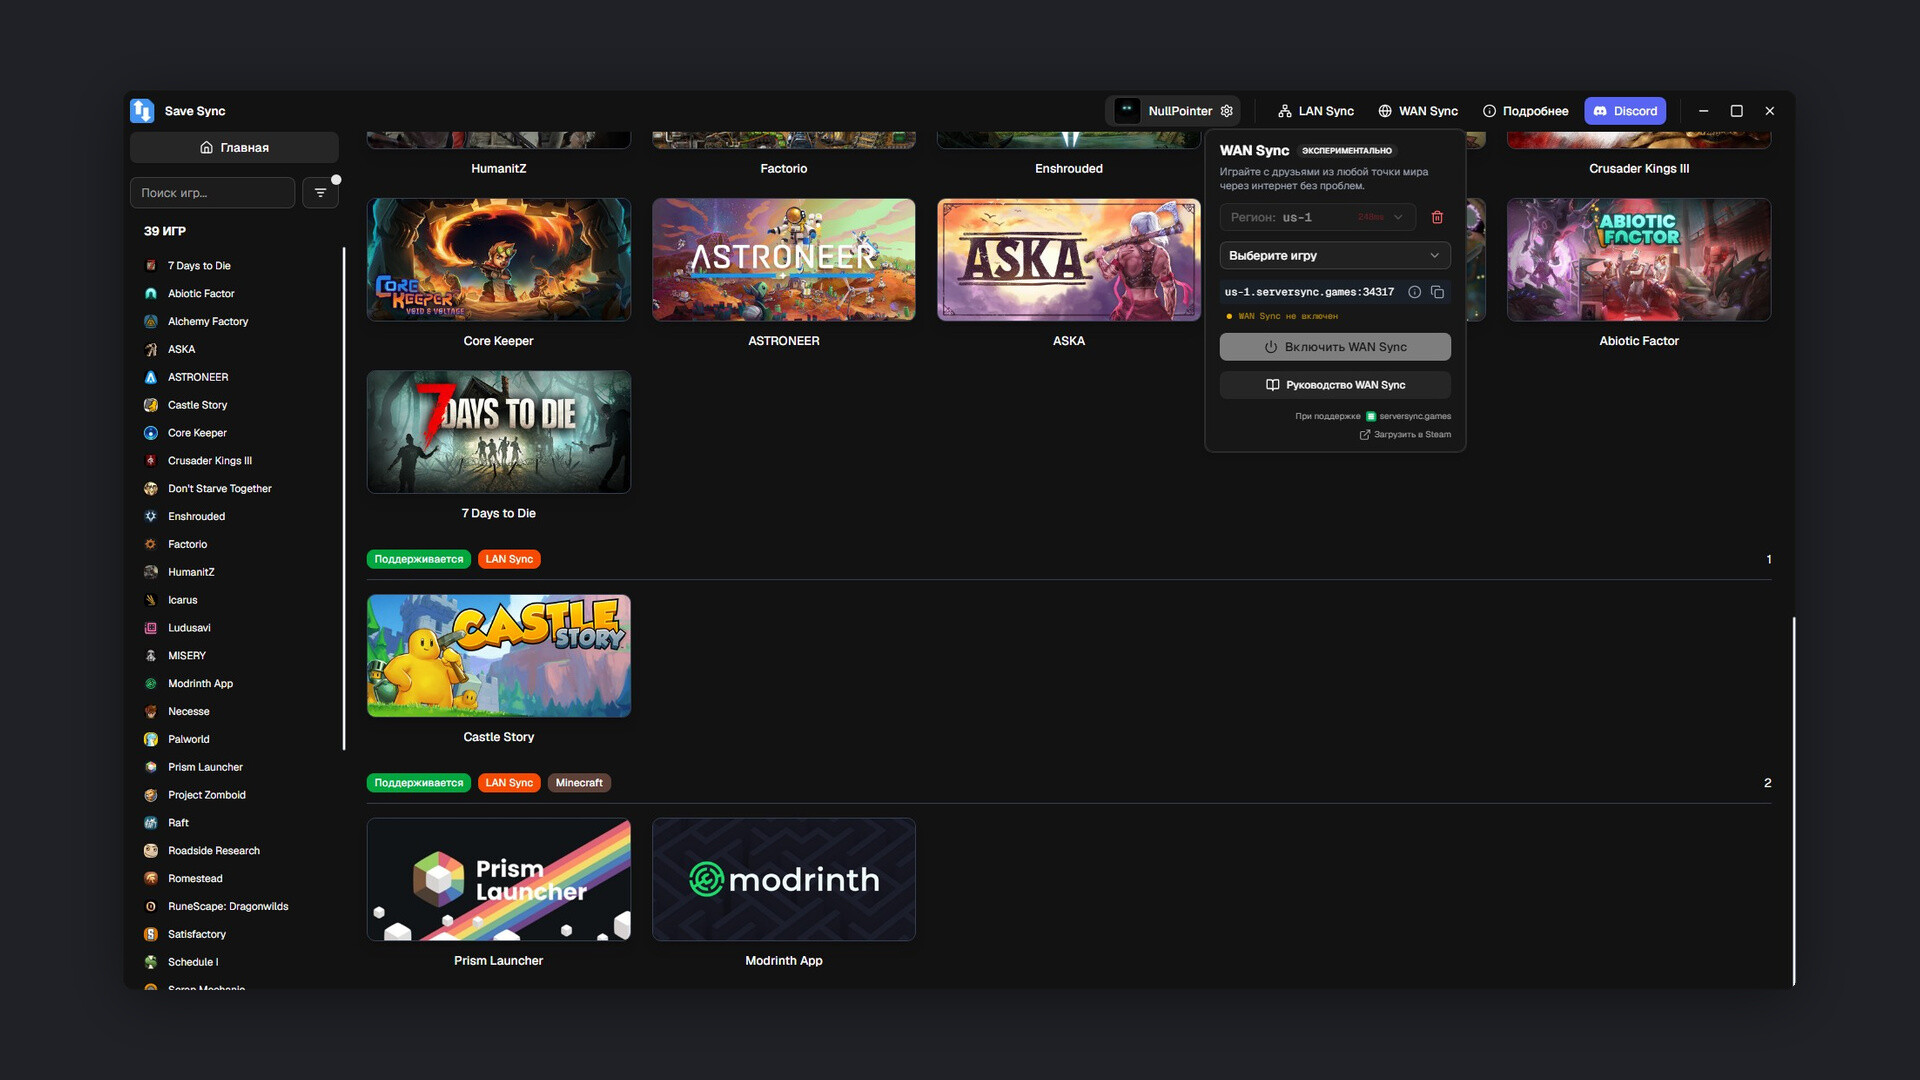Click the Factorio sidebar icon
The image size is (1920, 1080).
tap(151, 545)
